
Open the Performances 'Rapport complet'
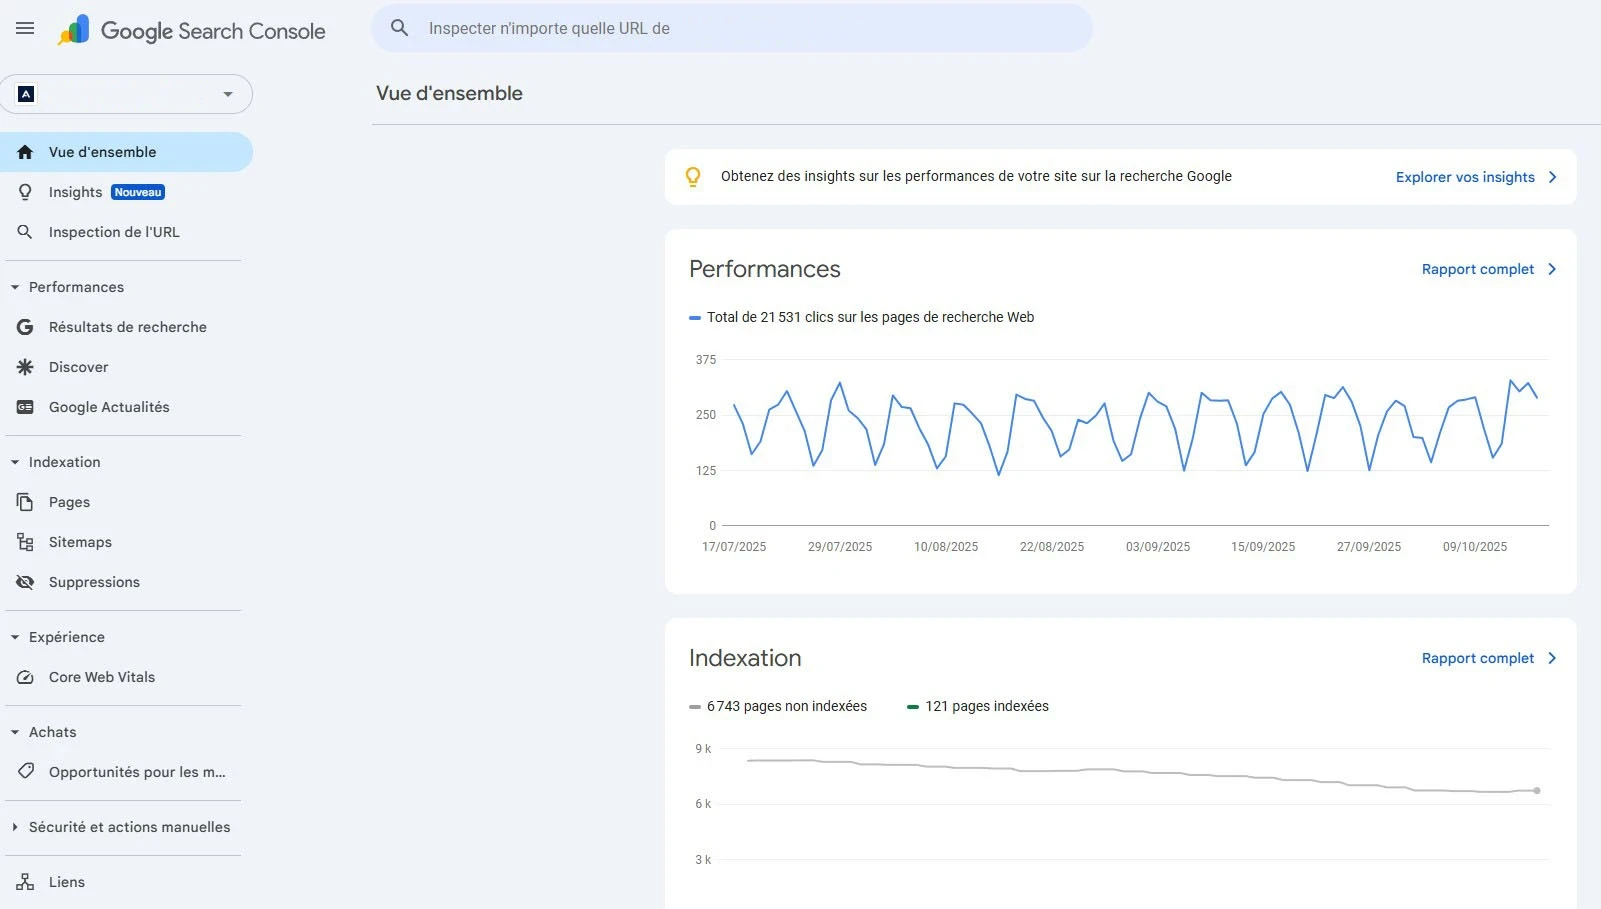click(x=1478, y=269)
